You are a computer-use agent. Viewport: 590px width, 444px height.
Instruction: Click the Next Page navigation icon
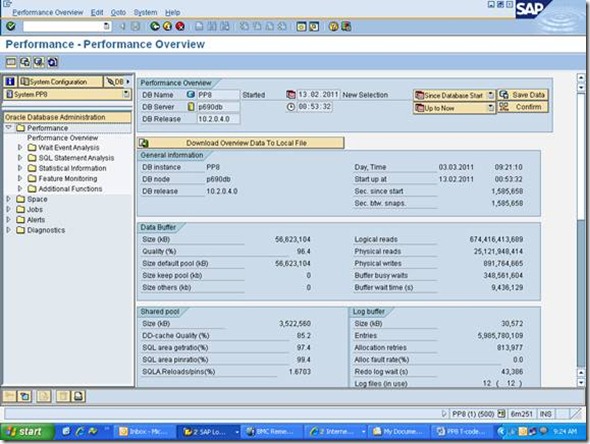point(269,26)
